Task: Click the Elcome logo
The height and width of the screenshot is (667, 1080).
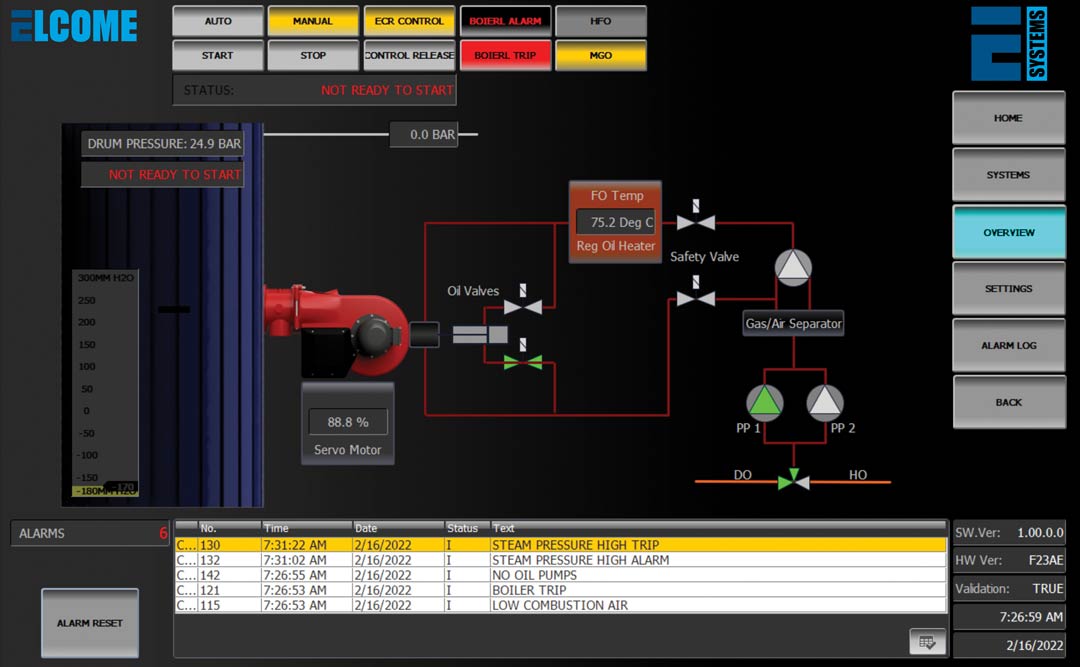Action: coord(74,26)
